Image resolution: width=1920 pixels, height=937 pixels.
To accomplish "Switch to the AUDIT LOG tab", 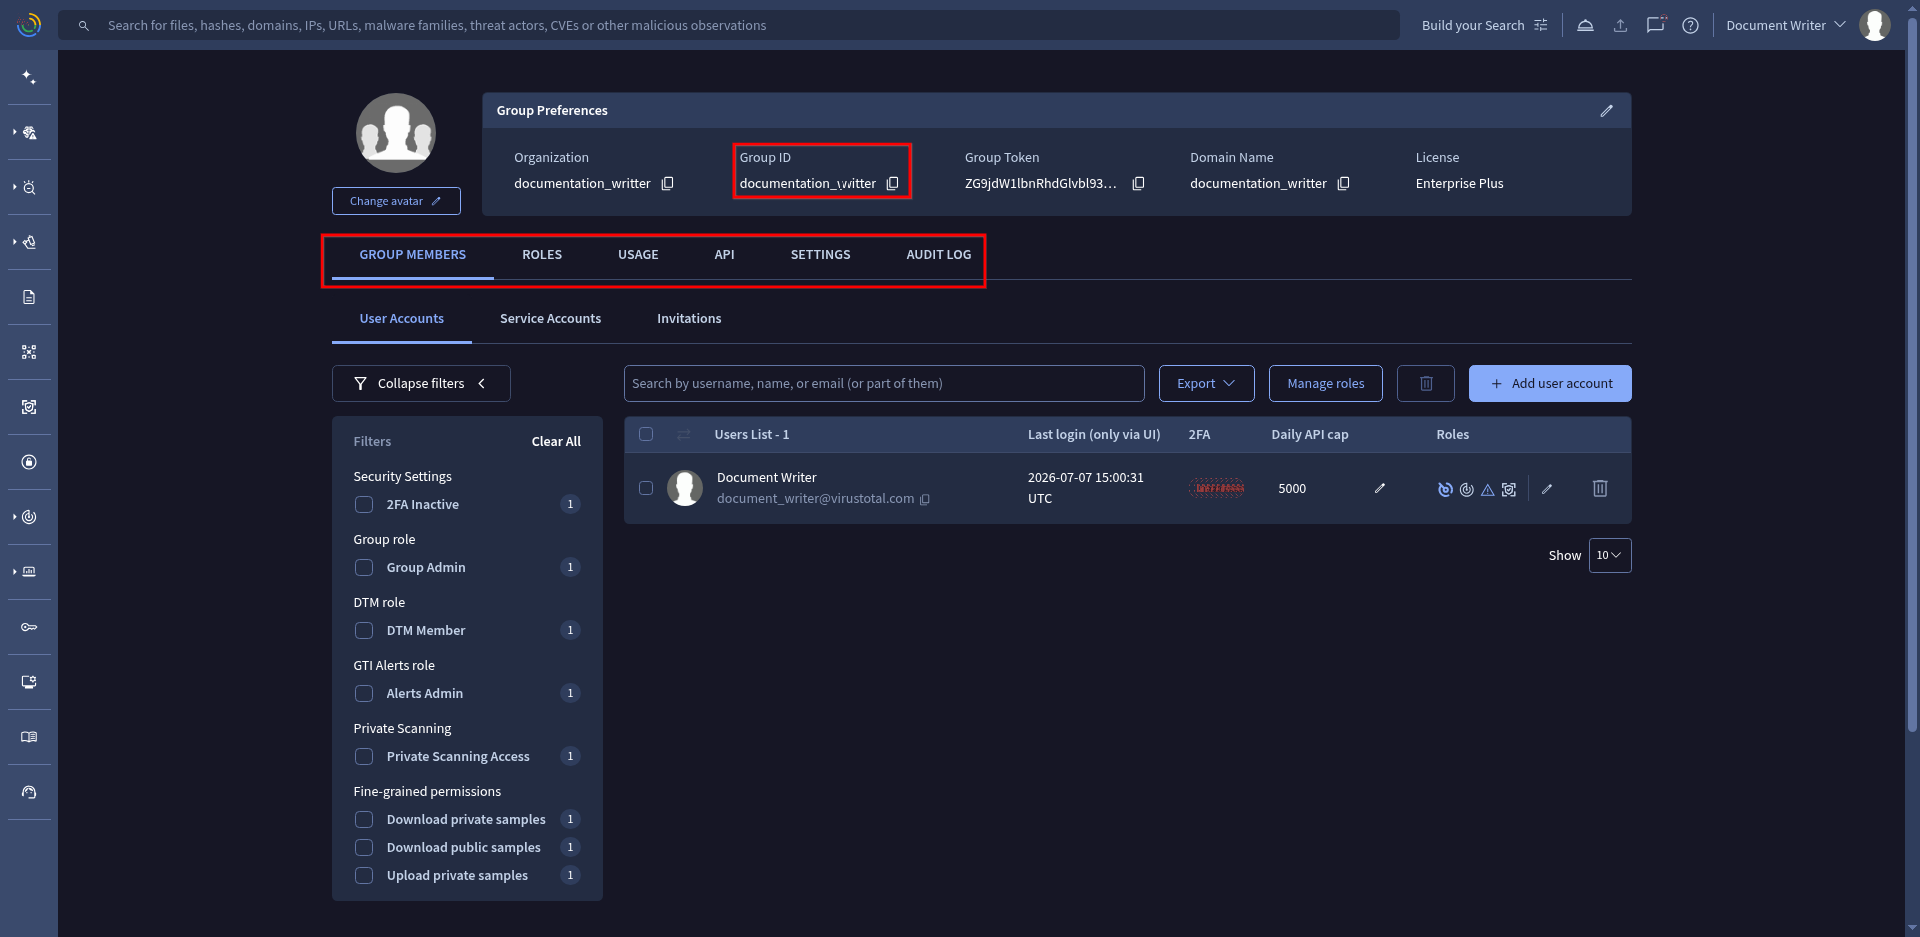I will 938,255.
